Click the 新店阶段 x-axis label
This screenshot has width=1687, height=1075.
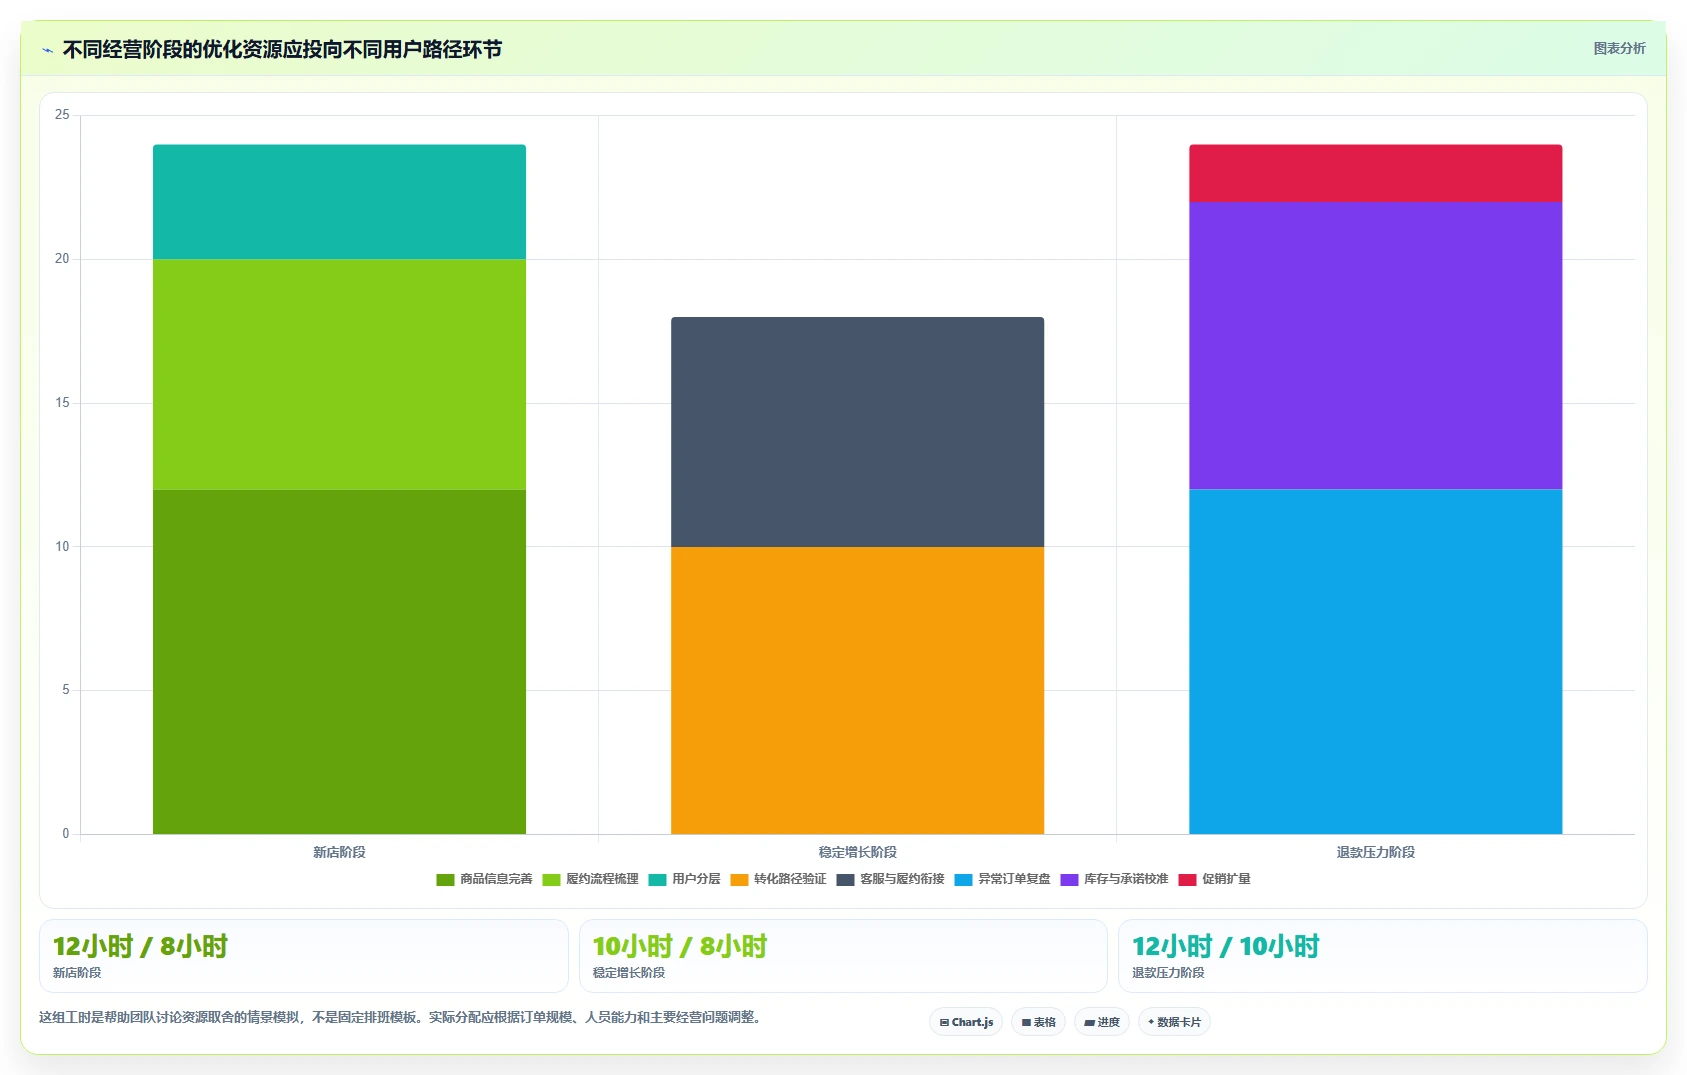339,852
